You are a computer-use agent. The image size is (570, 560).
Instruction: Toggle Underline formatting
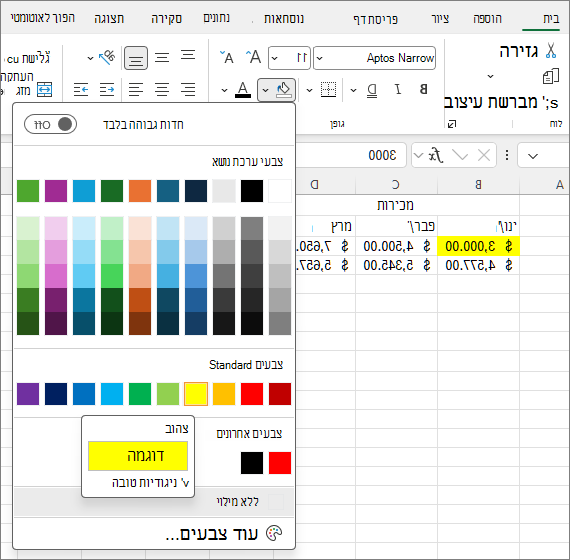click(372, 90)
